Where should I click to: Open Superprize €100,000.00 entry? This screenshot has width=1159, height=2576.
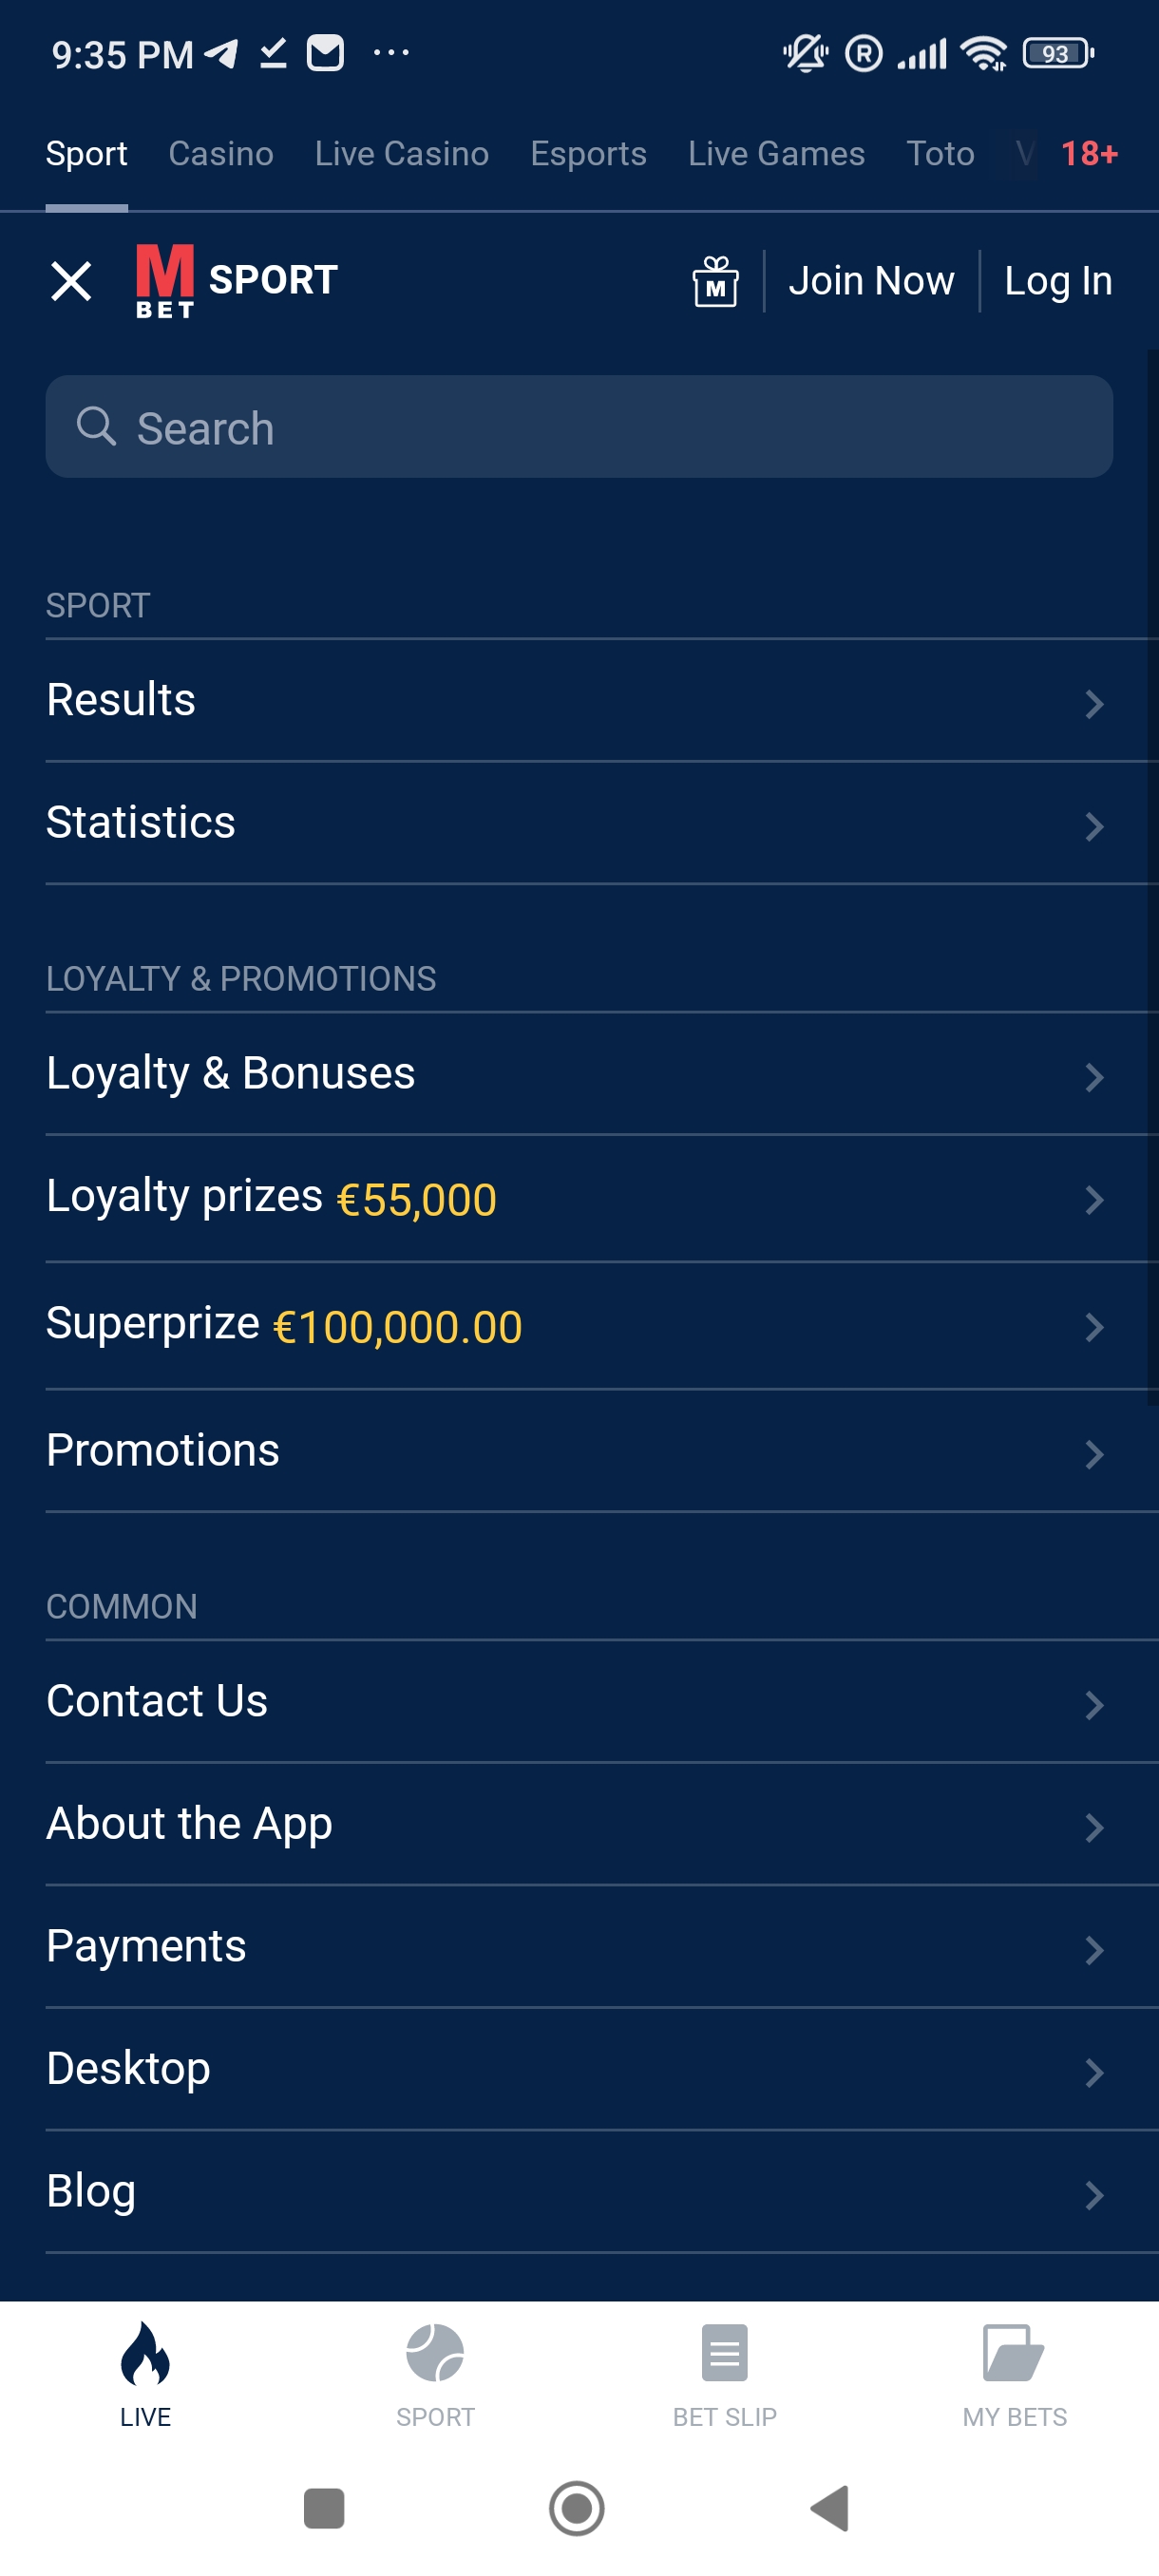tap(579, 1325)
